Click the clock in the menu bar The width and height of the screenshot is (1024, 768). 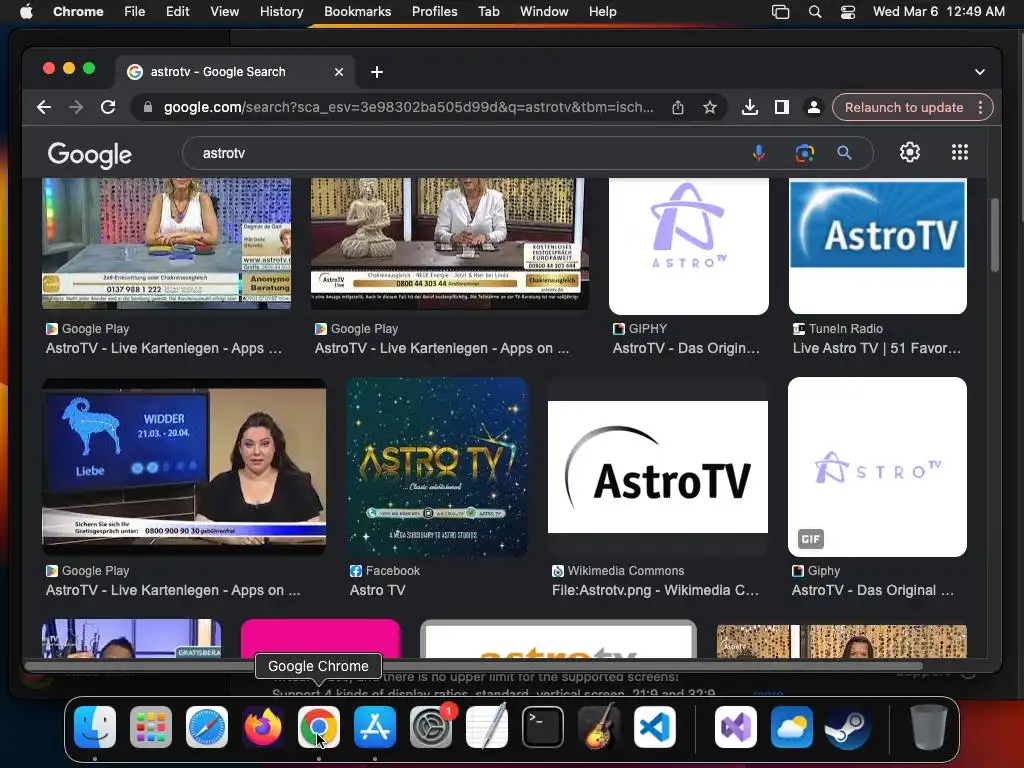pos(938,11)
